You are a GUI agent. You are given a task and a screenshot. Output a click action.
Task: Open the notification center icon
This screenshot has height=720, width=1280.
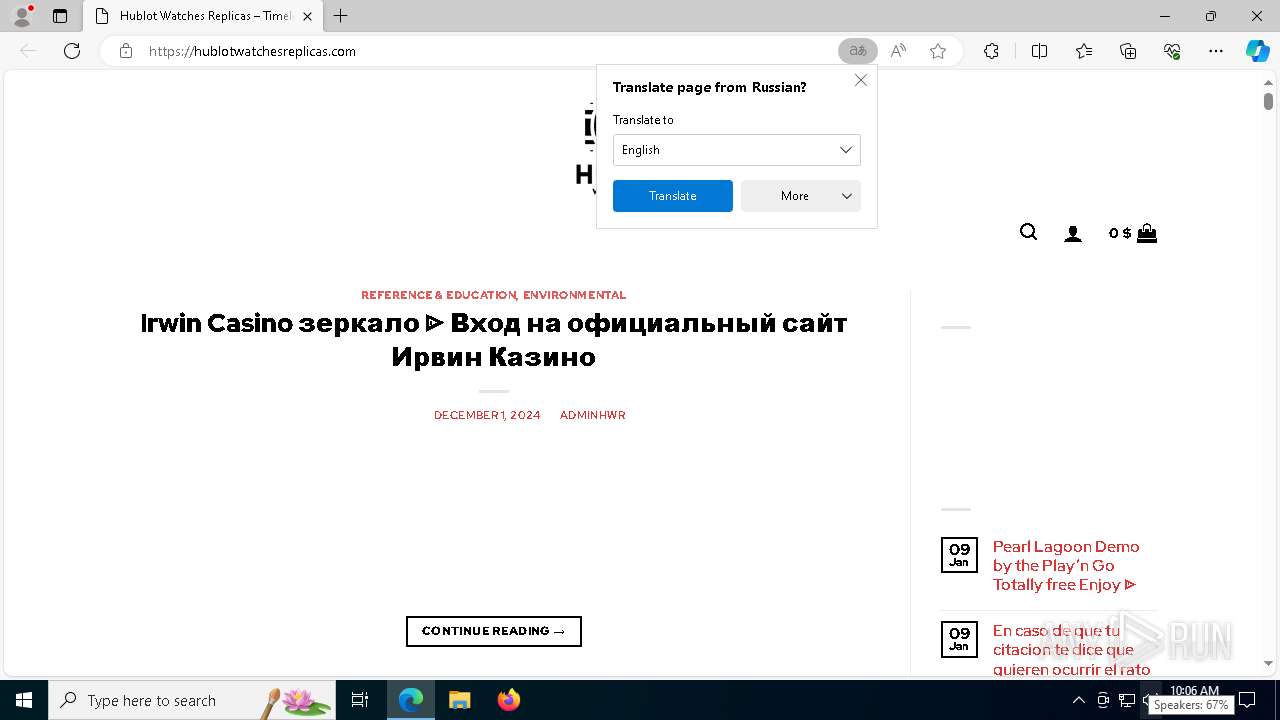(x=1247, y=700)
